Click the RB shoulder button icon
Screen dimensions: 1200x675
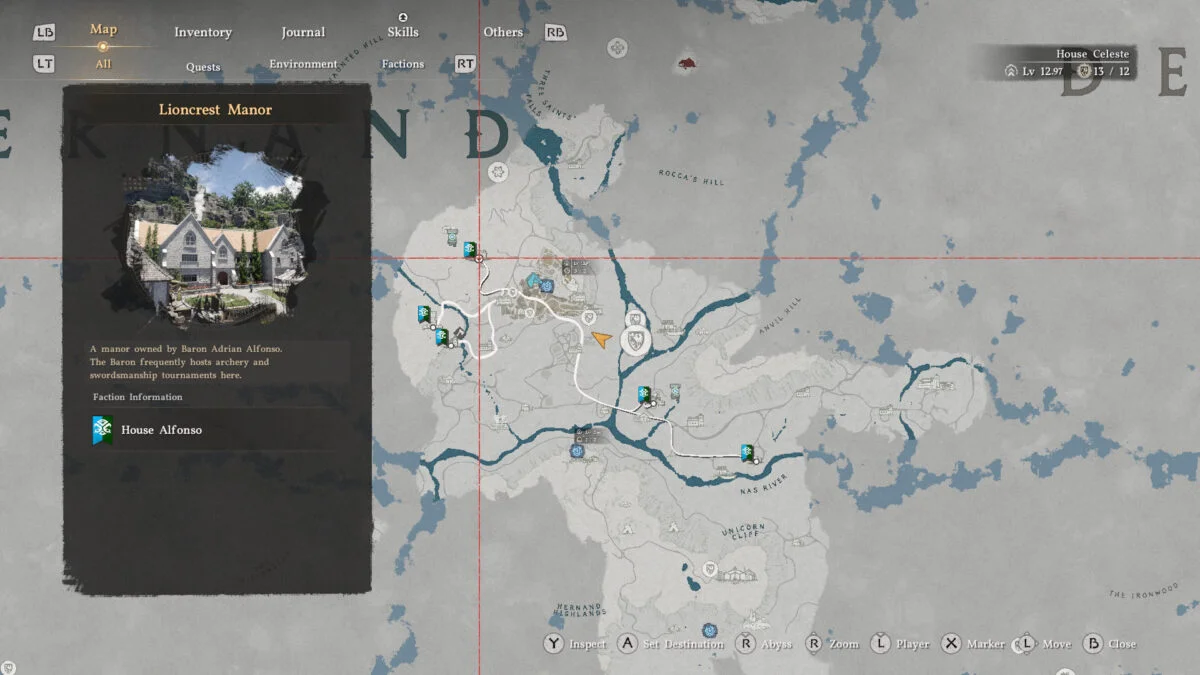pyautogui.click(x=555, y=32)
